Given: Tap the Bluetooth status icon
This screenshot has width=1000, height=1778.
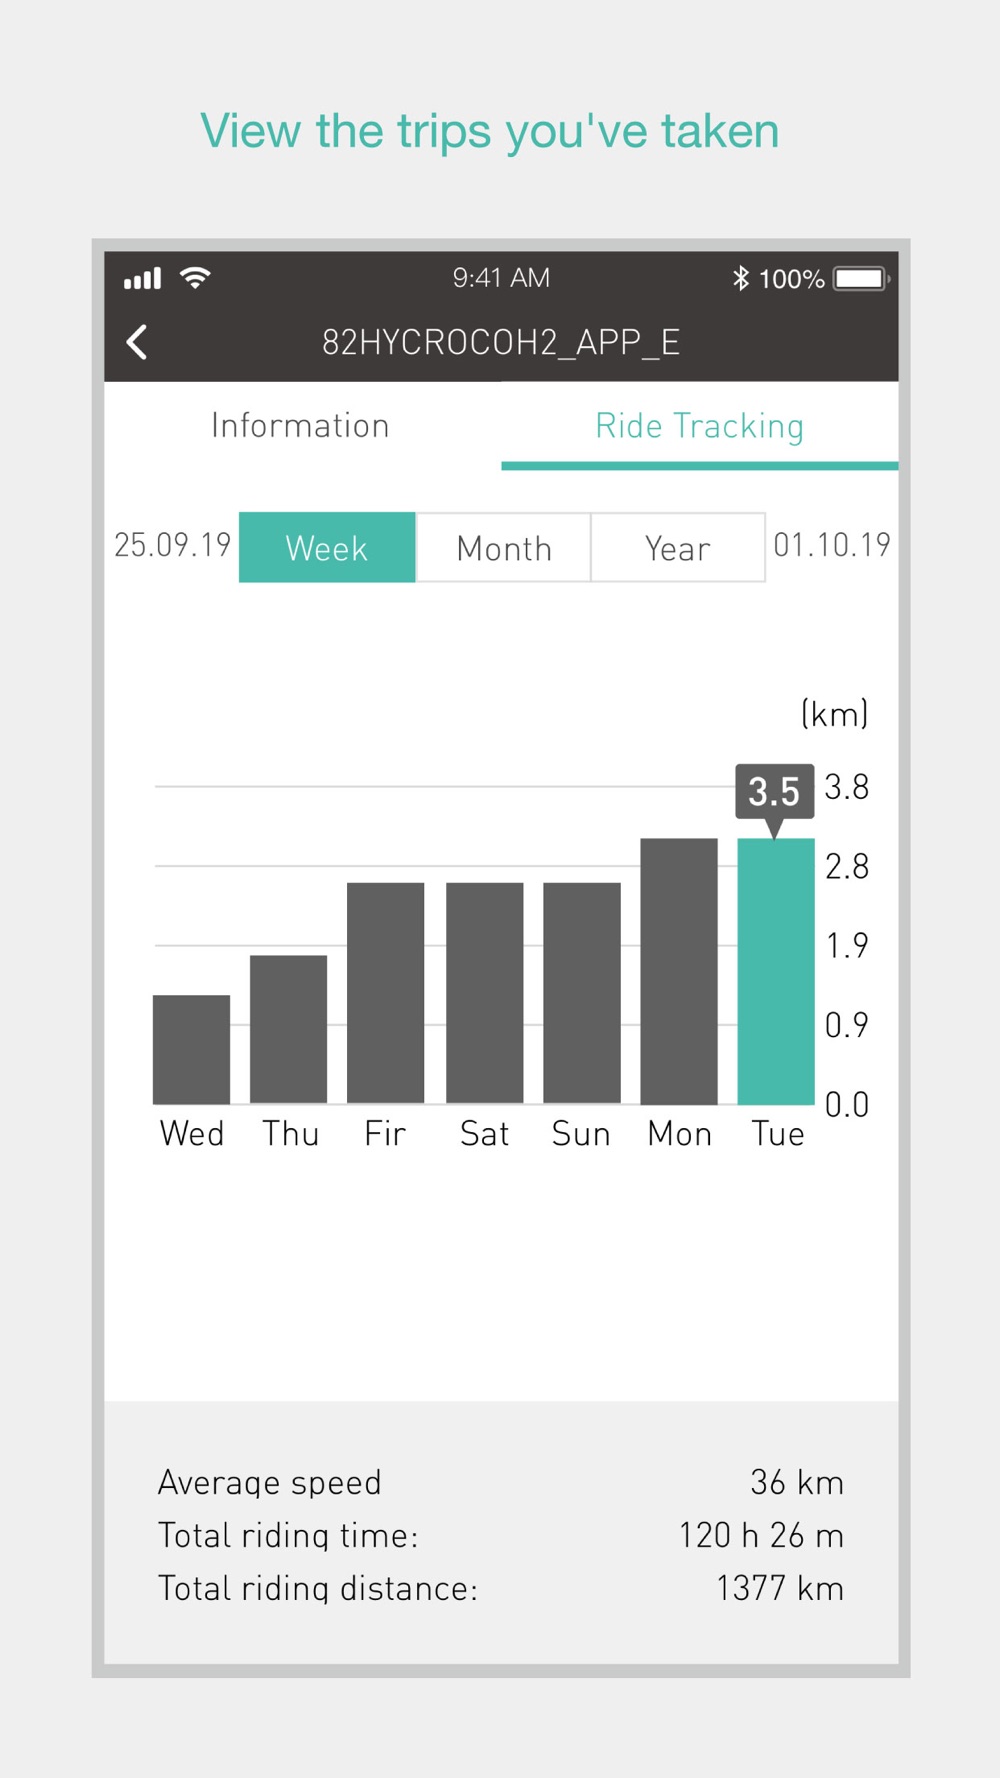Looking at the screenshot, I should (x=740, y=278).
